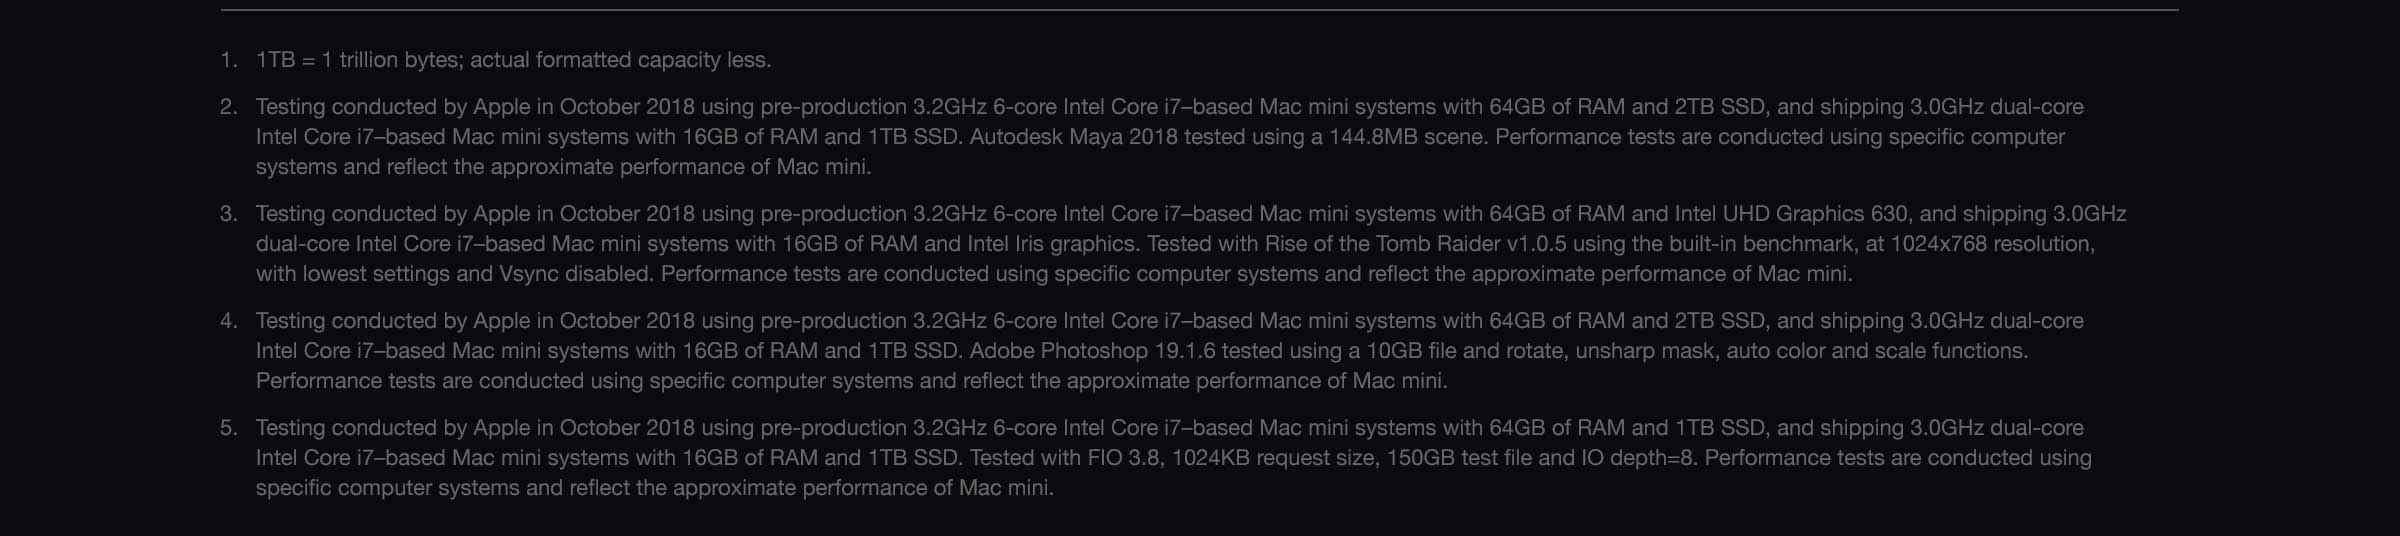Click the Intel UHD Graphics 630 text

click(1793, 214)
